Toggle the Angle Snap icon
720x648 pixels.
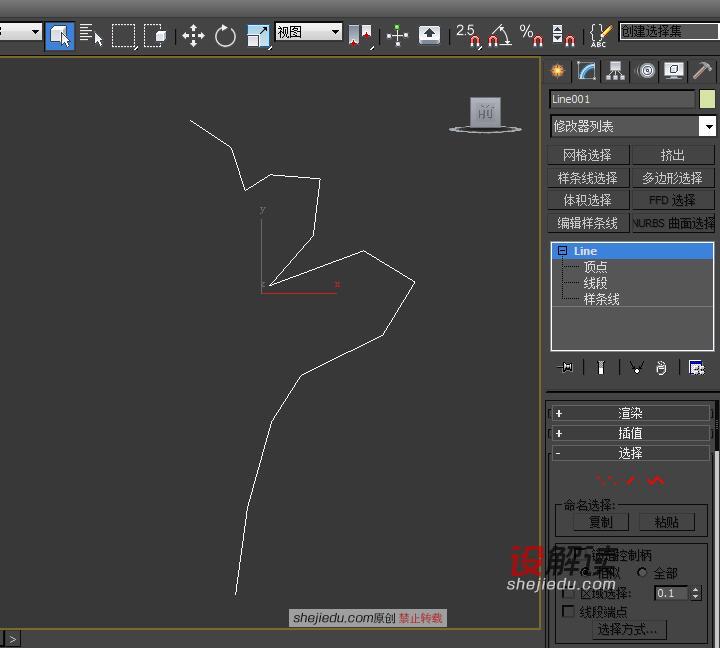tap(499, 36)
